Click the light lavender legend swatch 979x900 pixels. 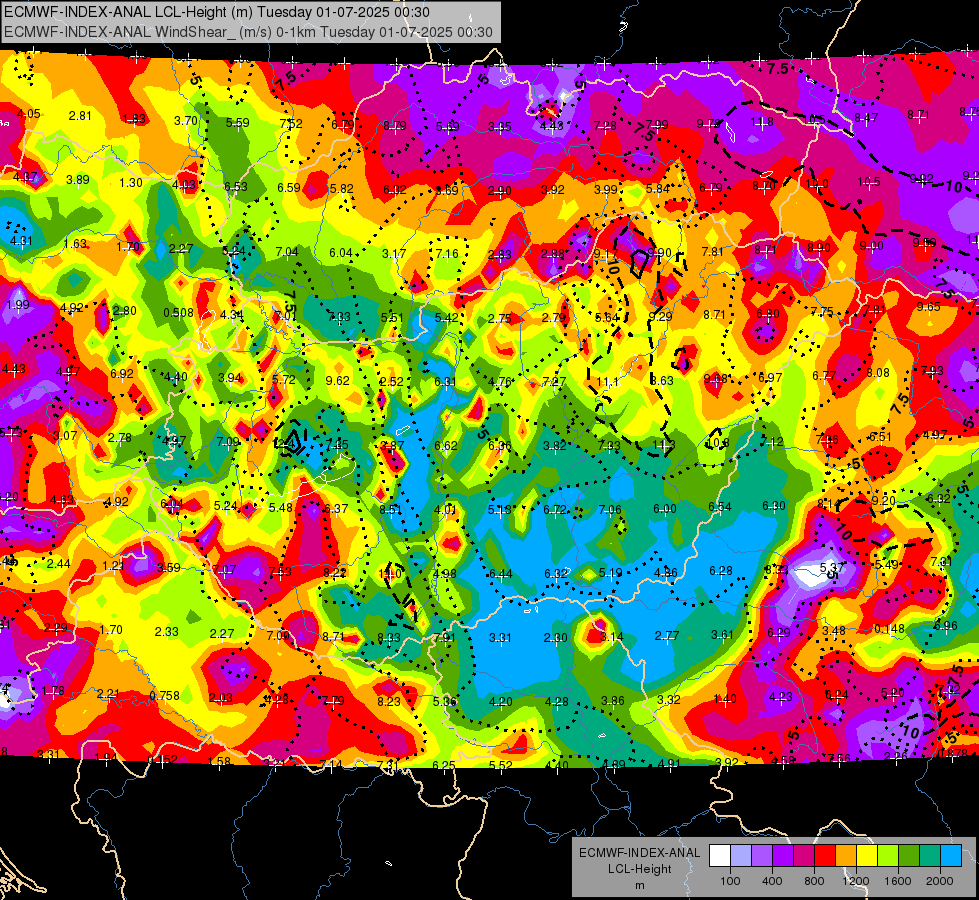[x=740, y=856]
